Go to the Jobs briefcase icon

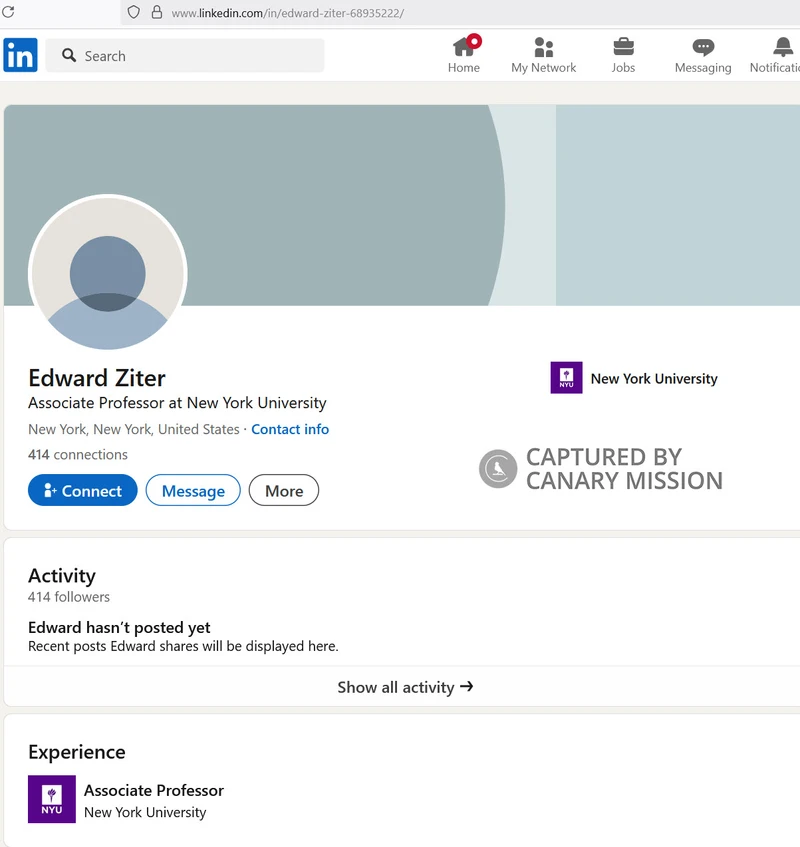pos(623,47)
